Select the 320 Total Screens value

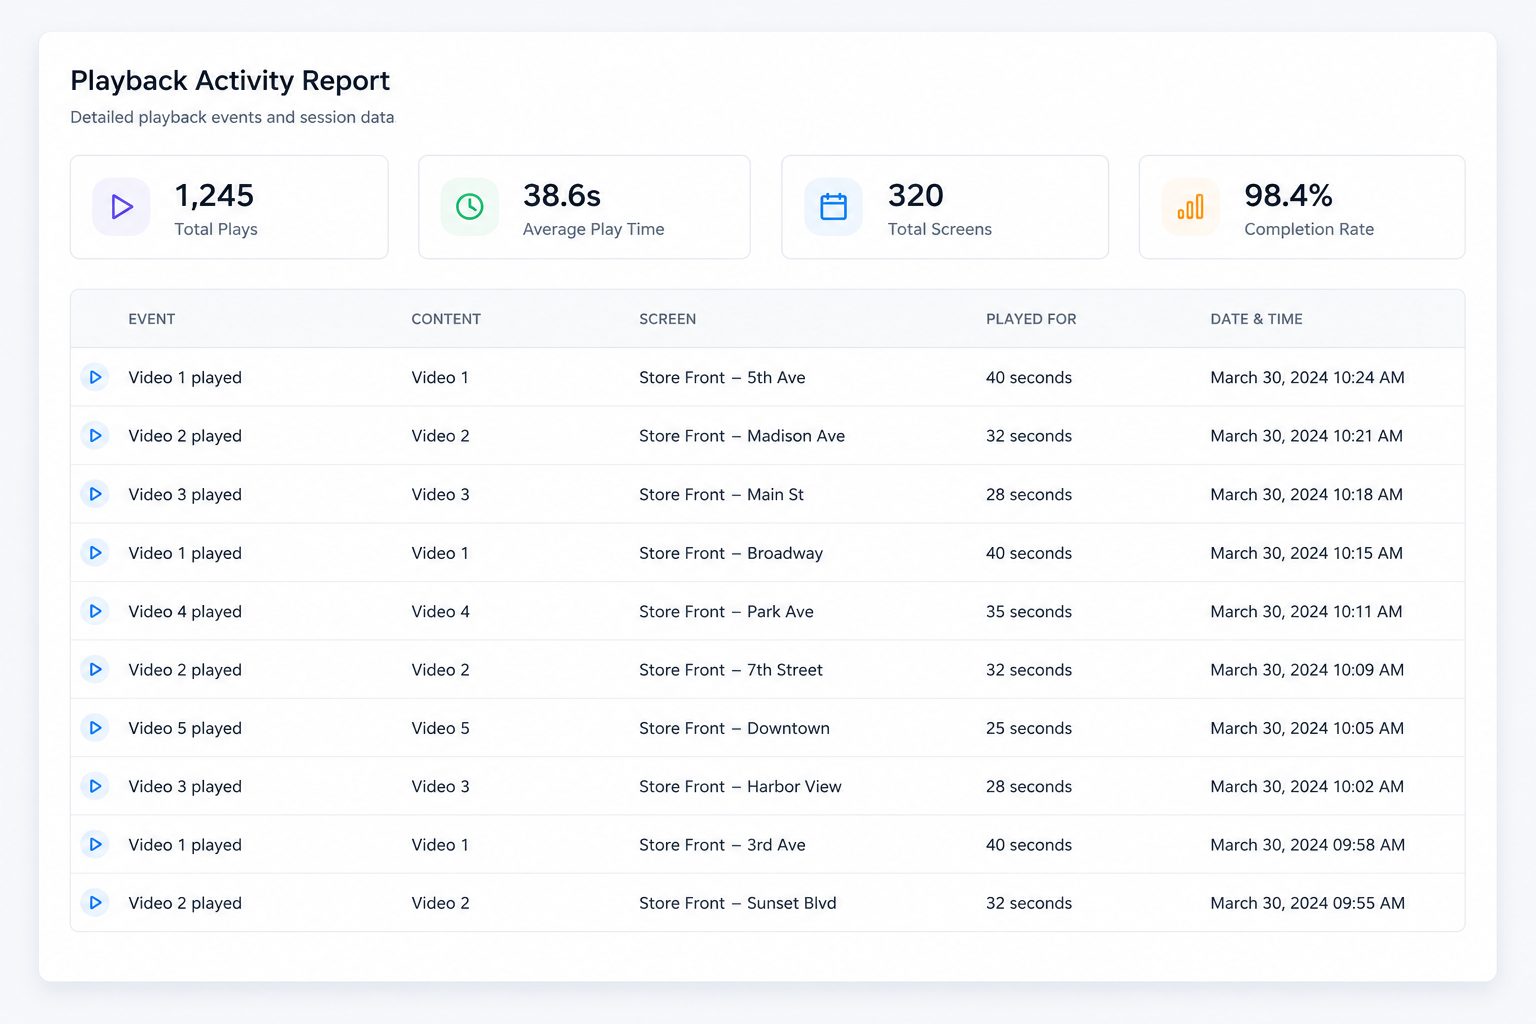tap(916, 195)
